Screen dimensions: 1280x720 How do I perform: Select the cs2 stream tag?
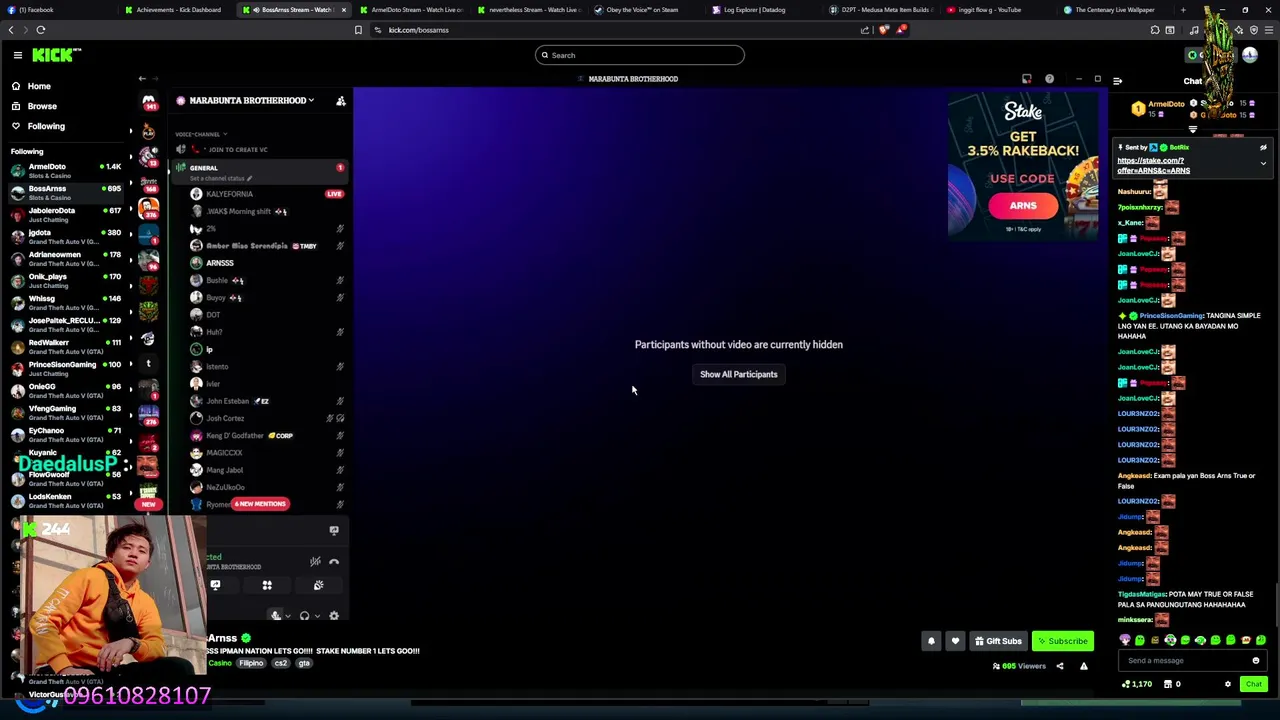tap(280, 664)
